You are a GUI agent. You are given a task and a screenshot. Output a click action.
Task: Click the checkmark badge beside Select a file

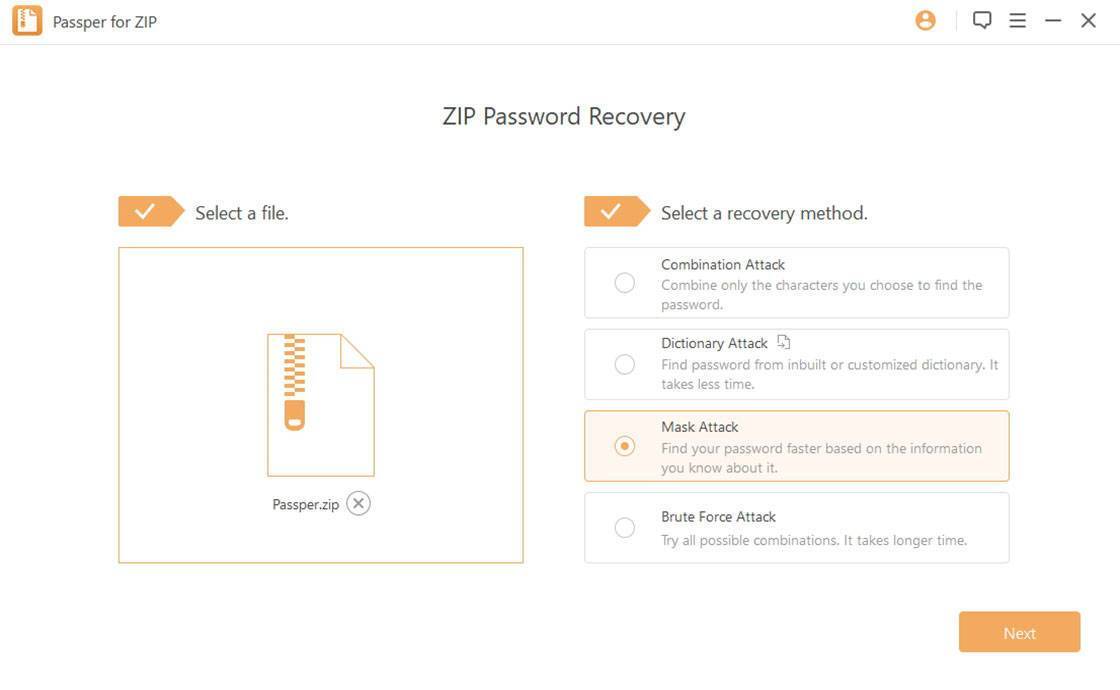click(x=151, y=211)
